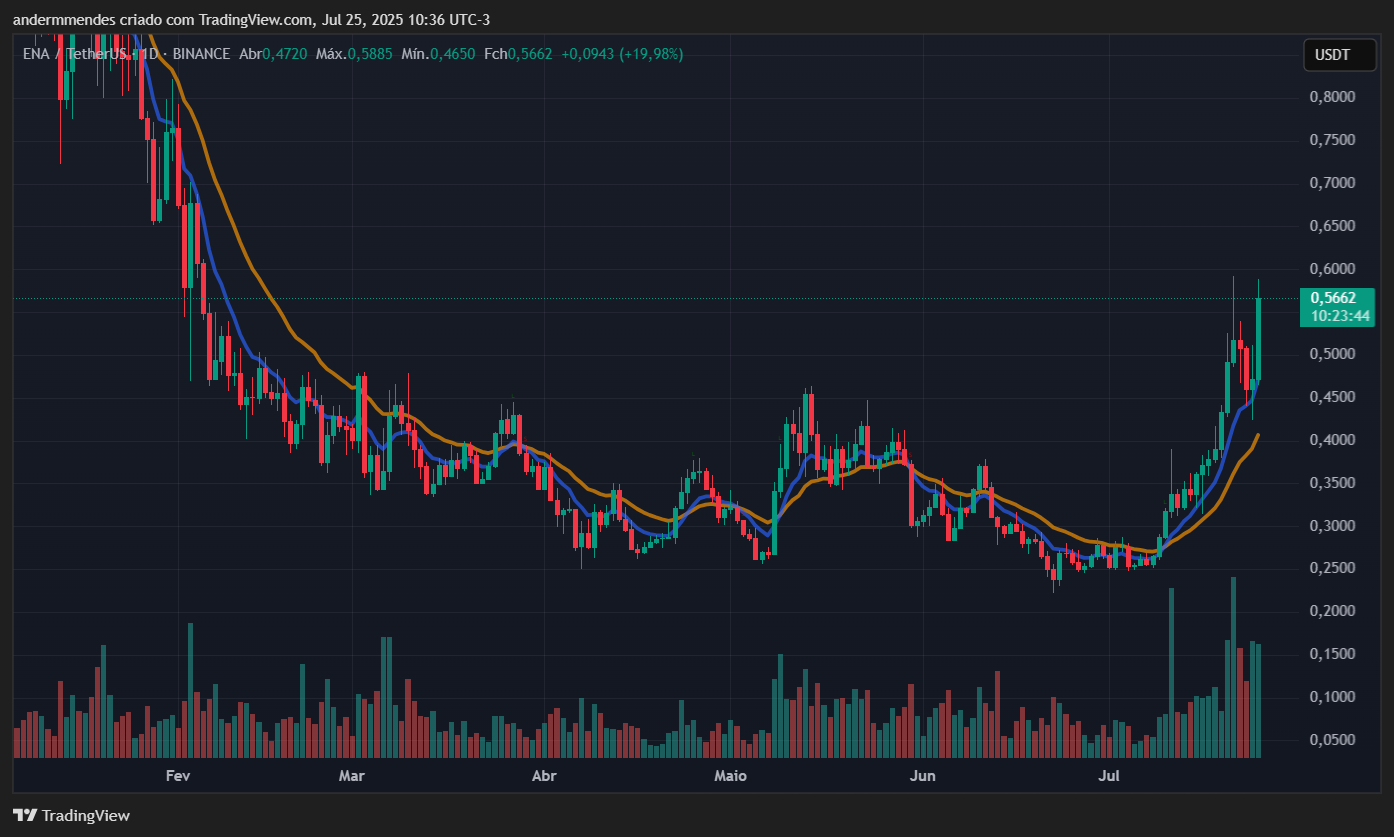The width and height of the screenshot is (1394, 837).
Task: Click the ENA / TetherUS symbol title
Action: (75, 54)
